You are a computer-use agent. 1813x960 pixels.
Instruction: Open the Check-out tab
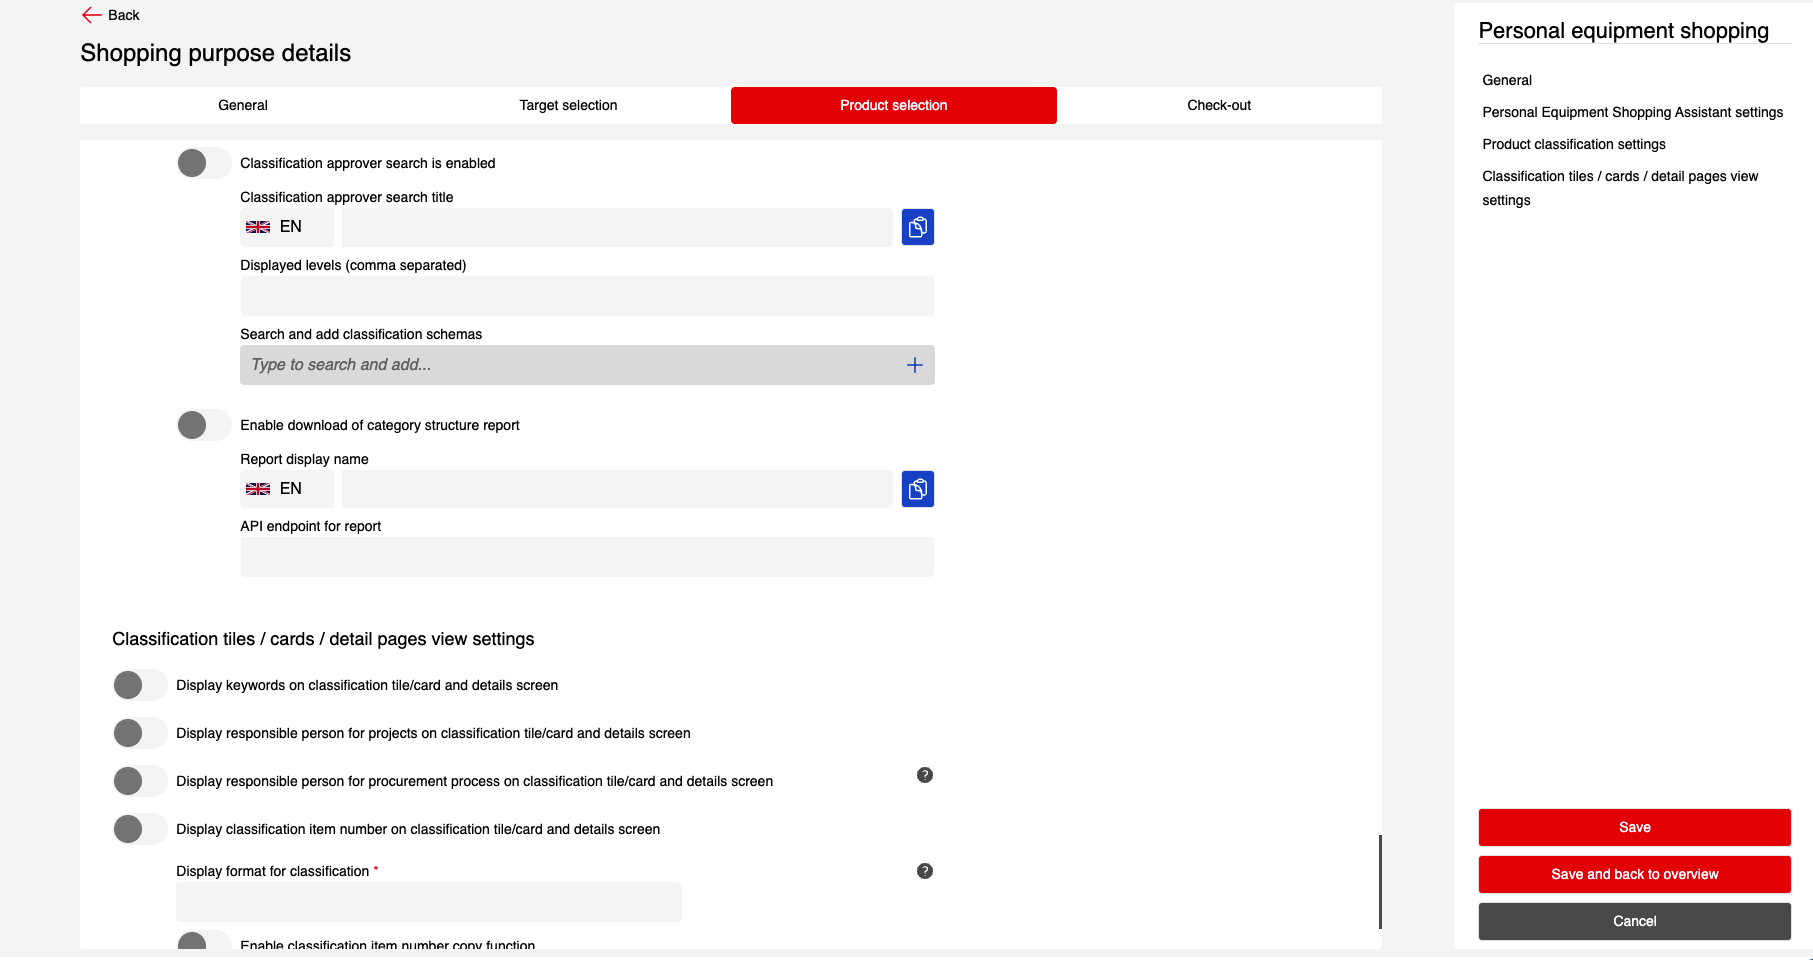point(1218,105)
